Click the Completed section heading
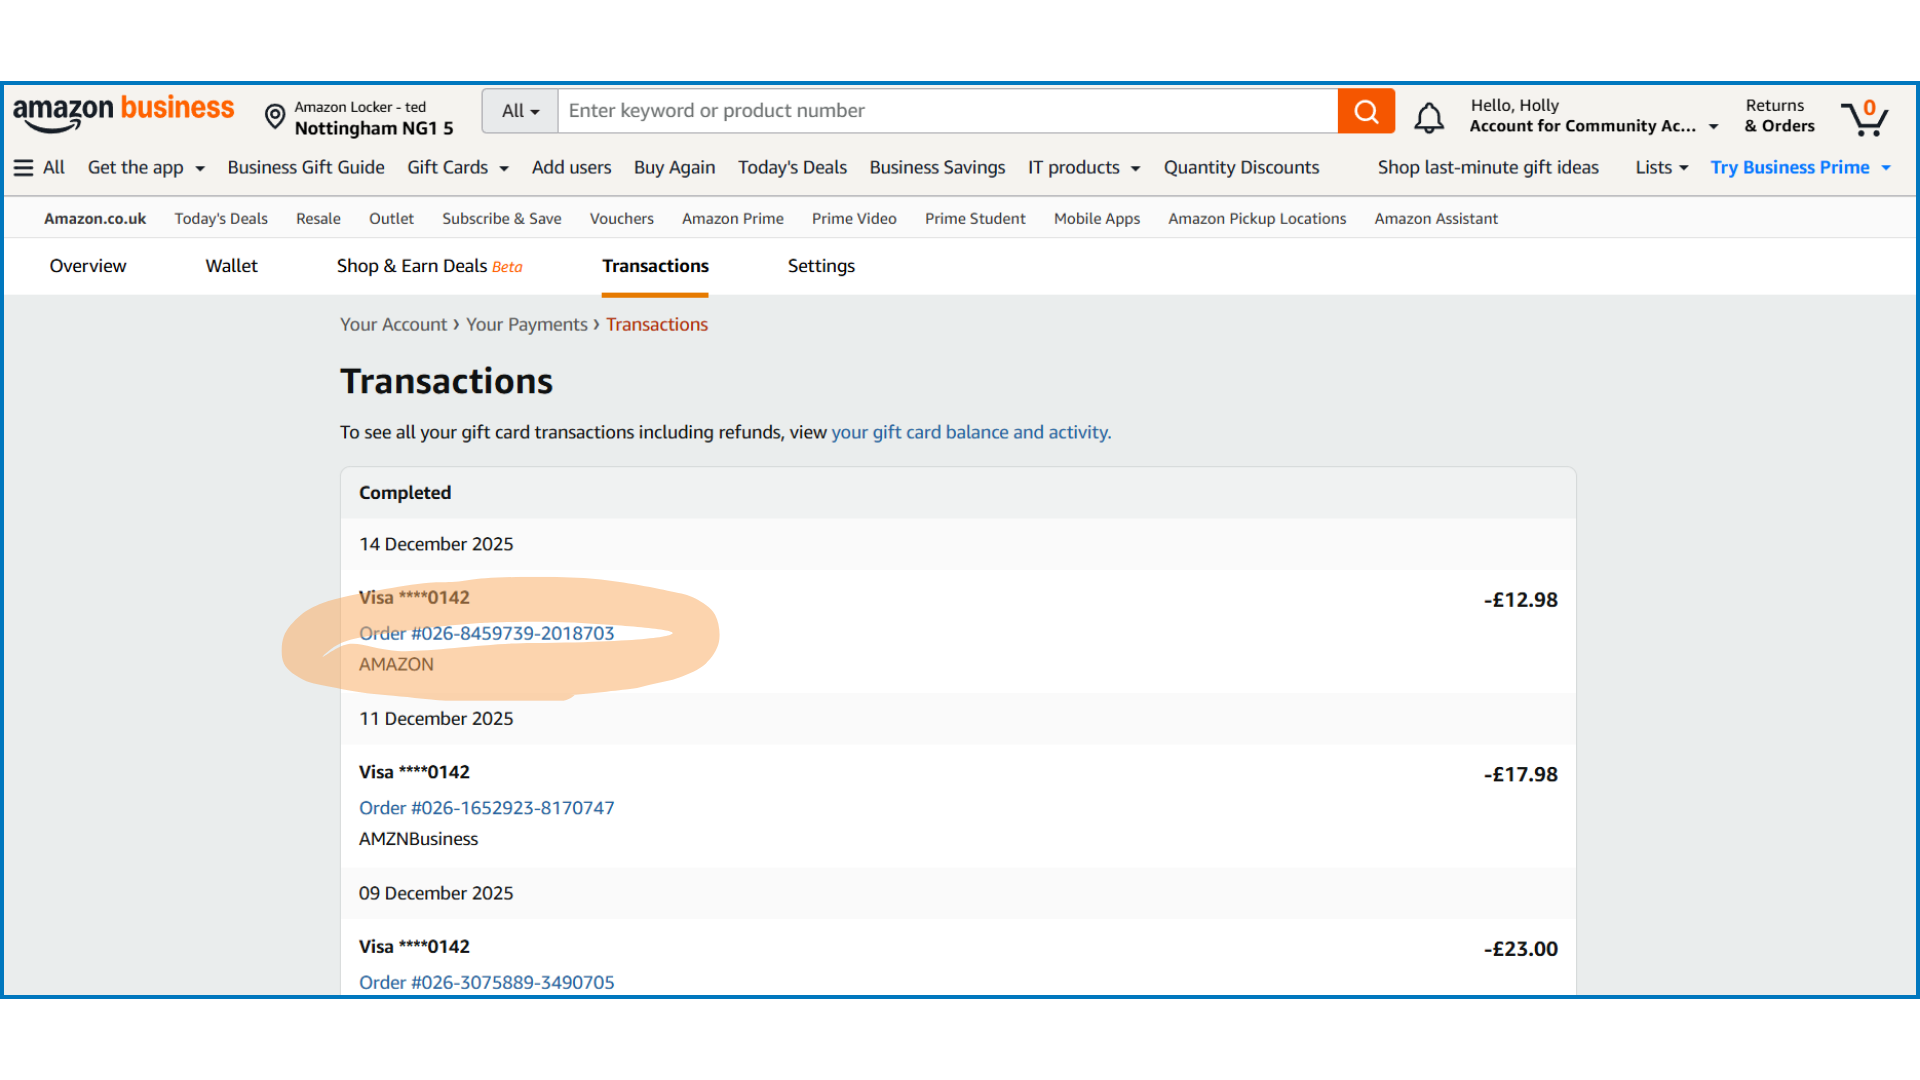The height and width of the screenshot is (1080, 1920). click(x=405, y=493)
